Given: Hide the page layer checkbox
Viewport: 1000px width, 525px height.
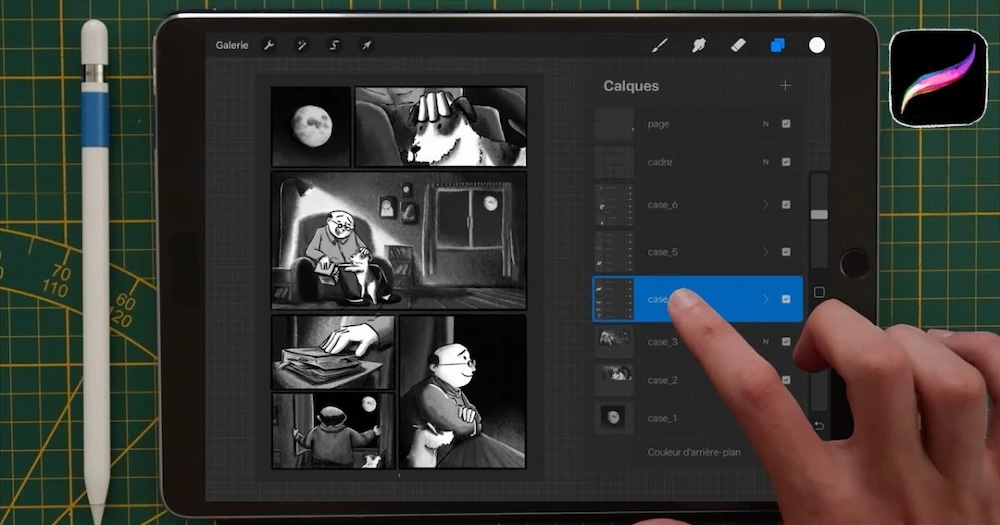Looking at the screenshot, I should [x=786, y=124].
